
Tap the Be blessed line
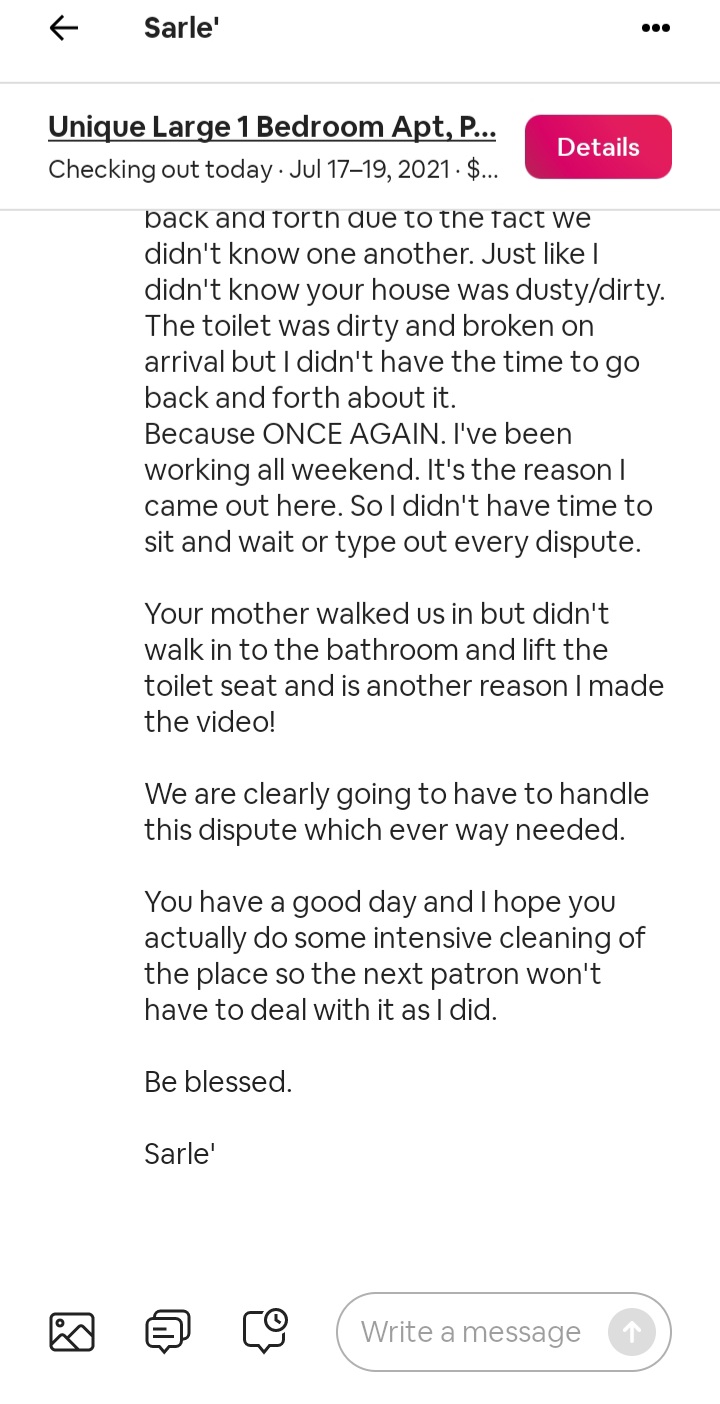pos(218,1082)
